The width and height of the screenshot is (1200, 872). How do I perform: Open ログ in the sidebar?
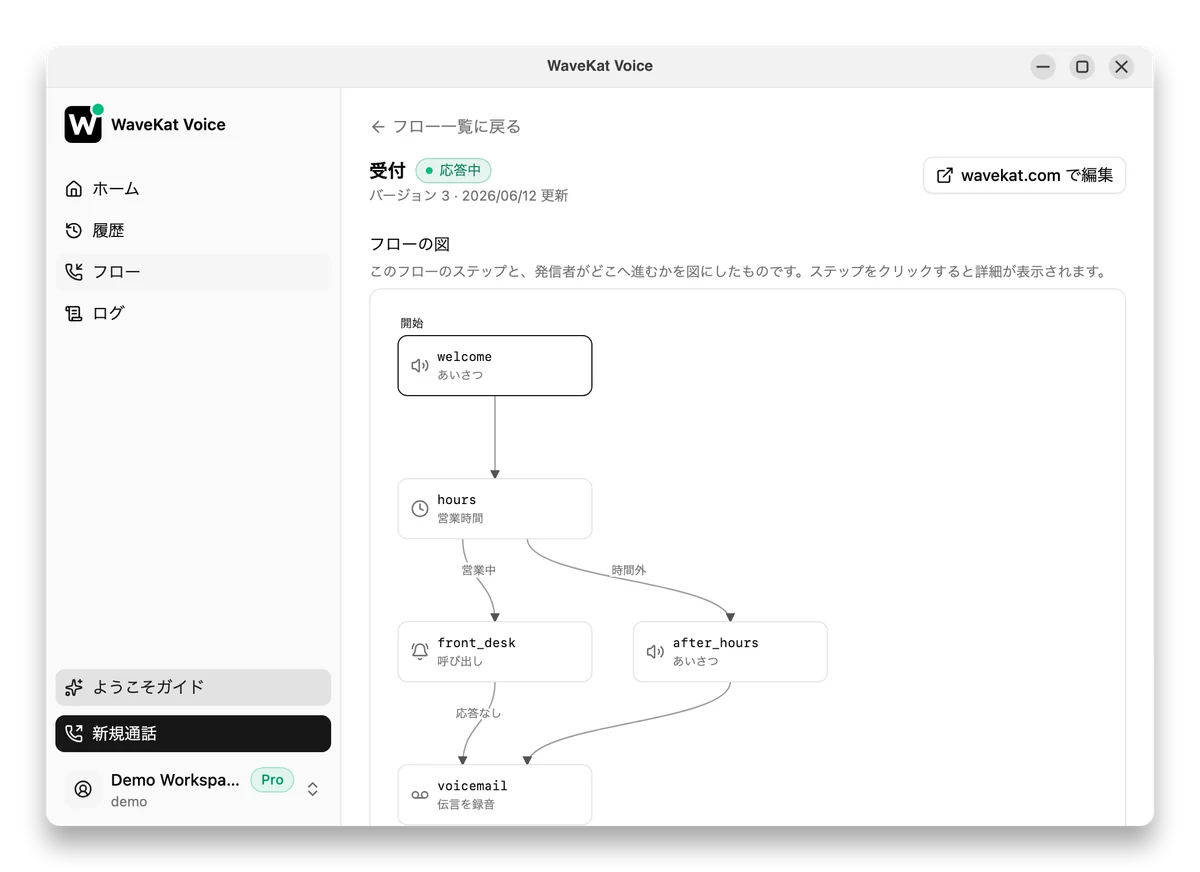point(193,313)
